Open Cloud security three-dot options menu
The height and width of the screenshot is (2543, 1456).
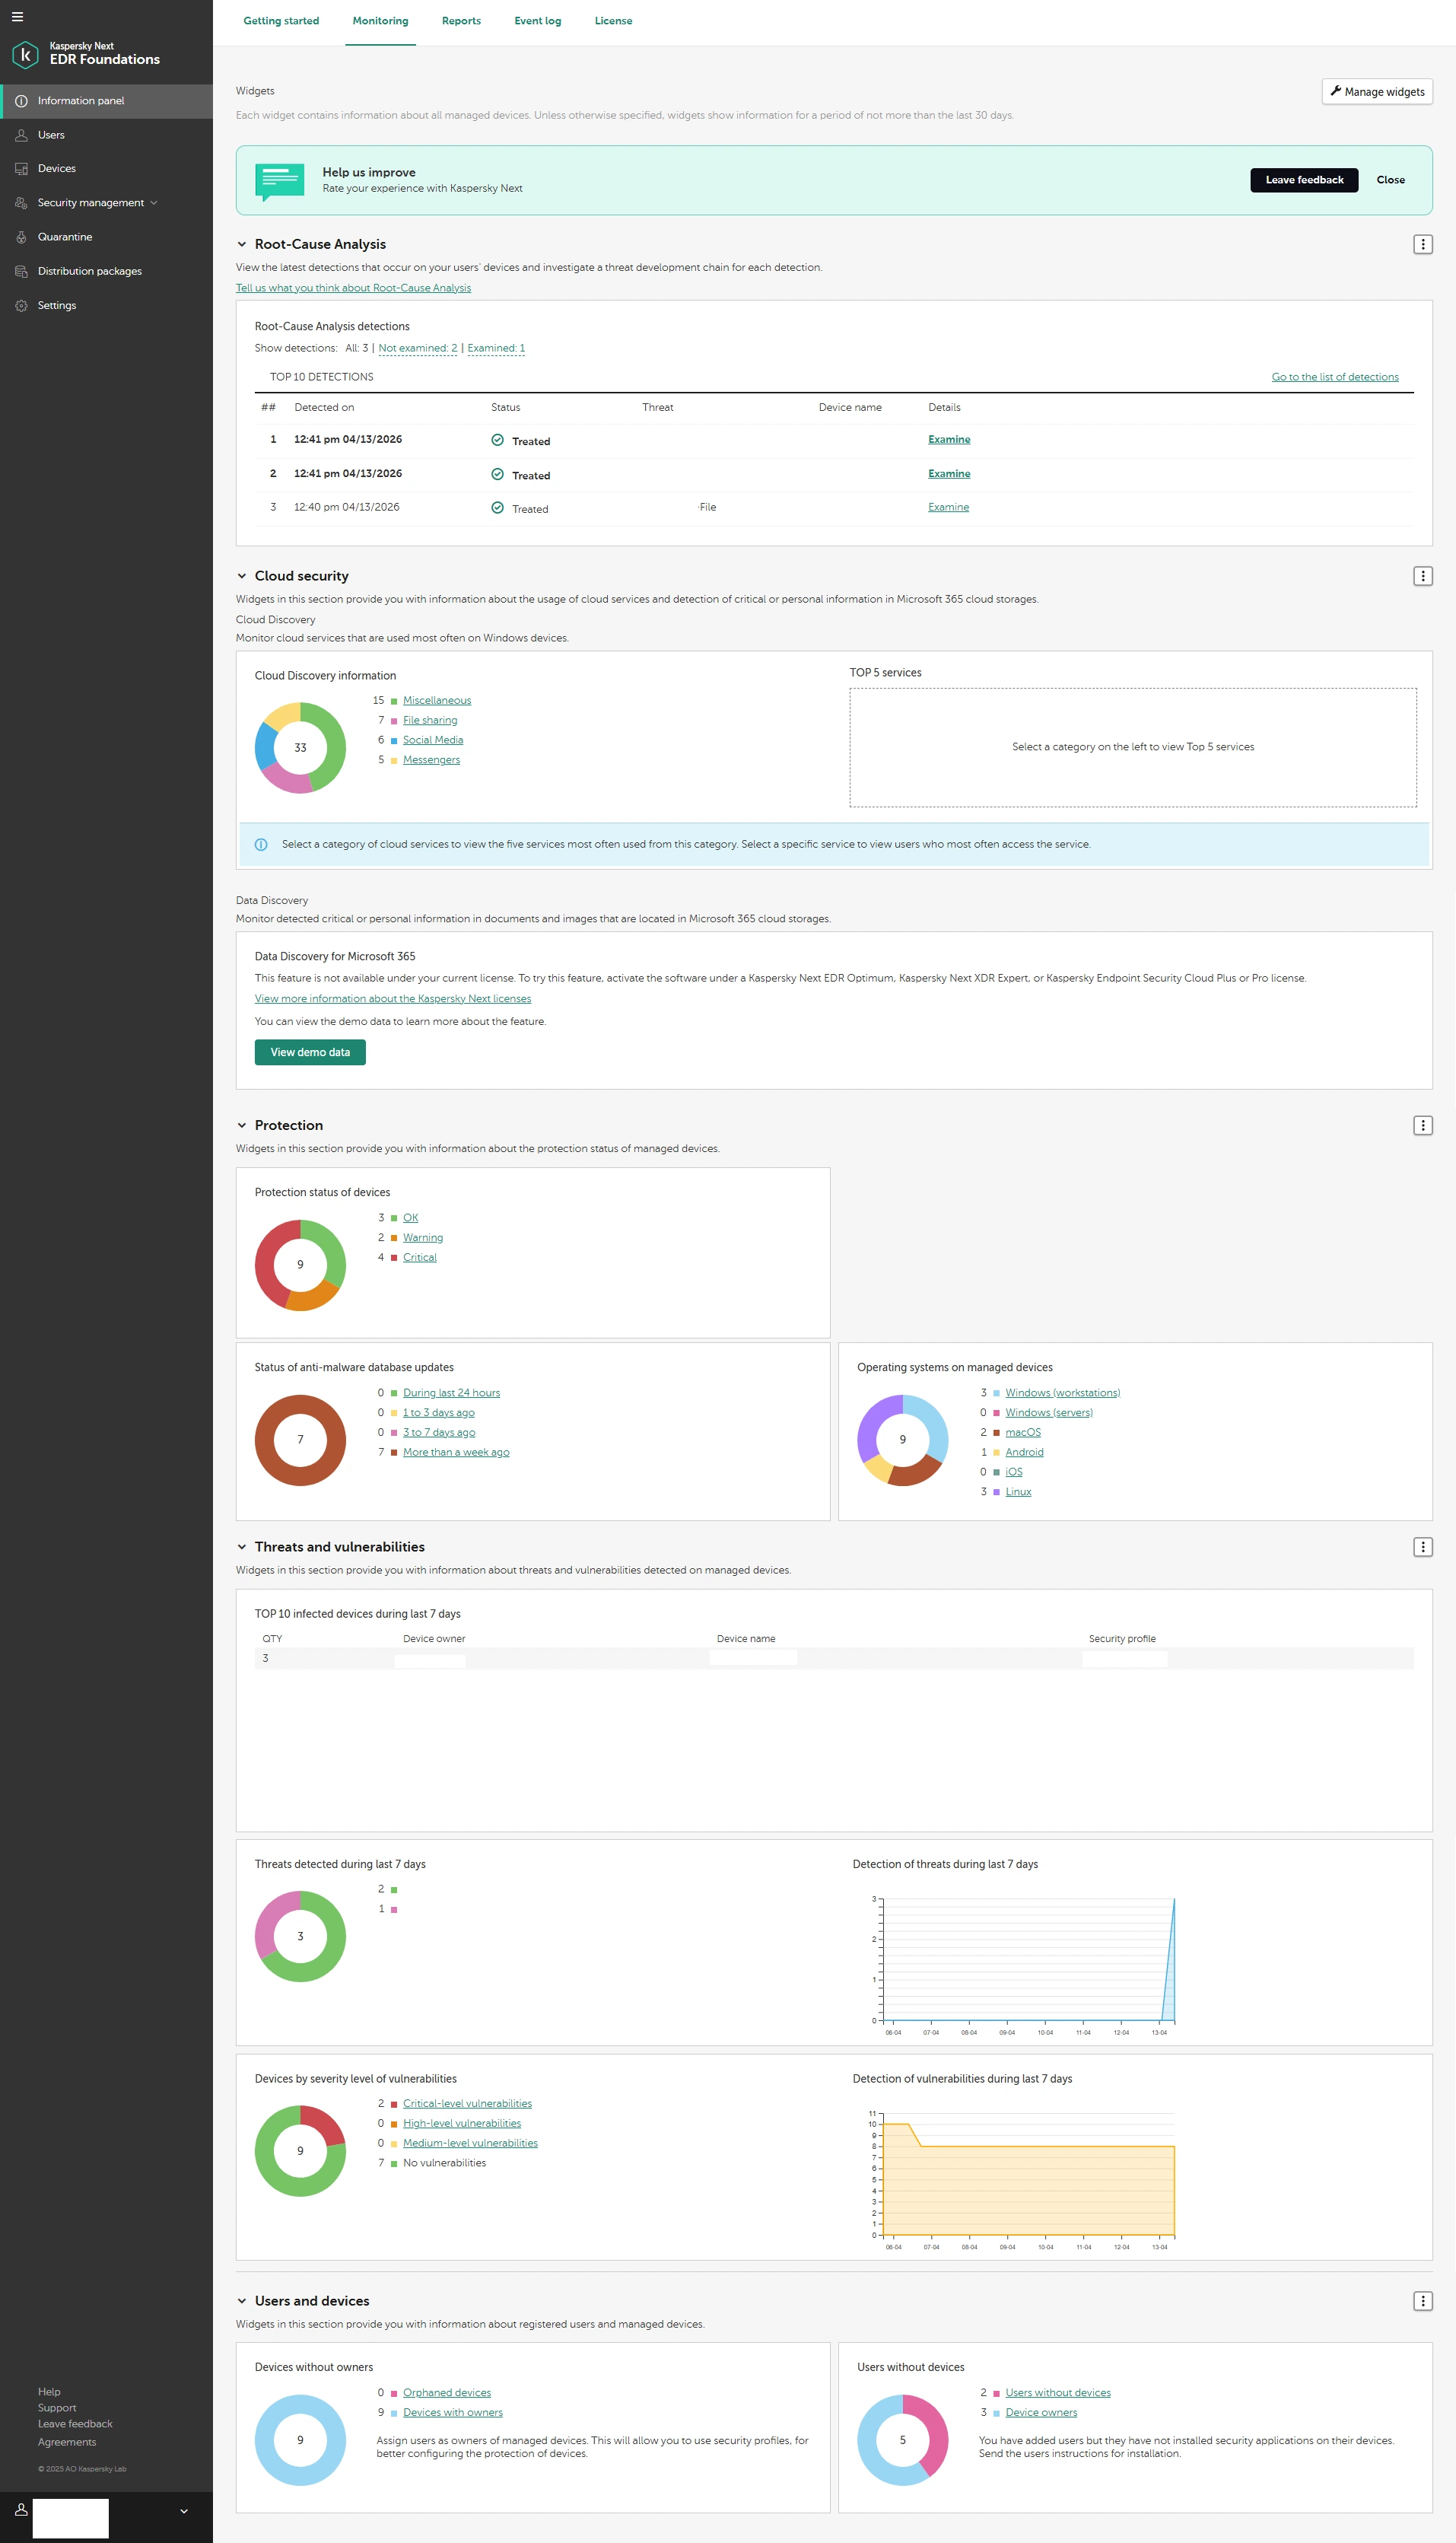[x=1422, y=576]
